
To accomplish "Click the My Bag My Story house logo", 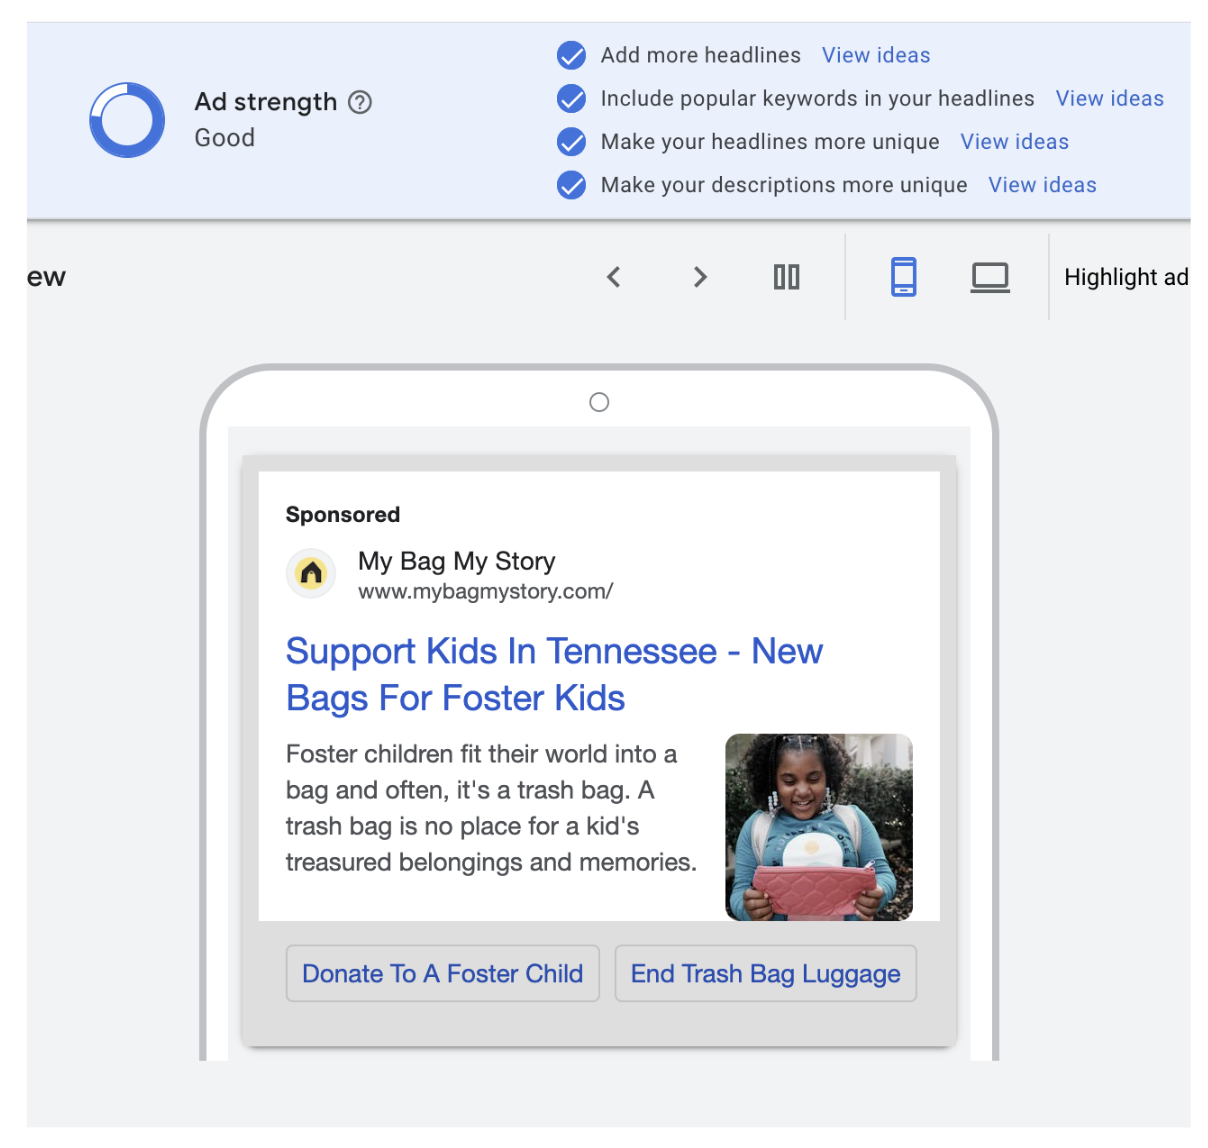I will pos(312,573).
